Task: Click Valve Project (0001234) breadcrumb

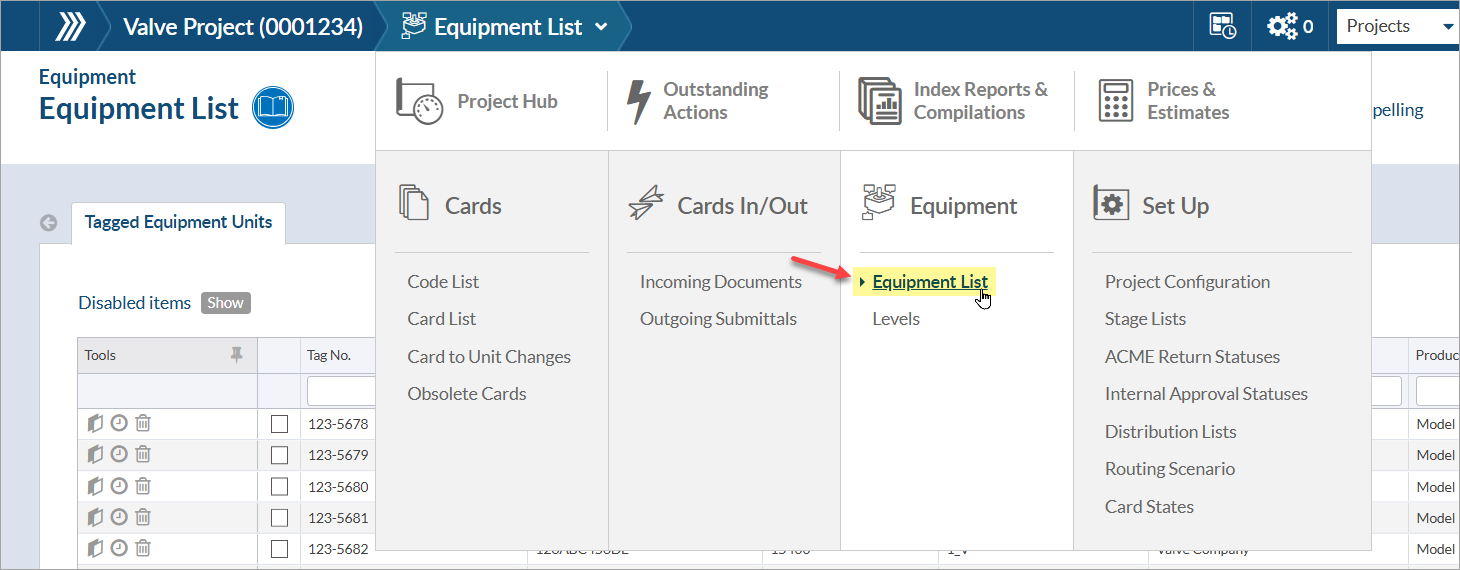Action: coord(242,27)
